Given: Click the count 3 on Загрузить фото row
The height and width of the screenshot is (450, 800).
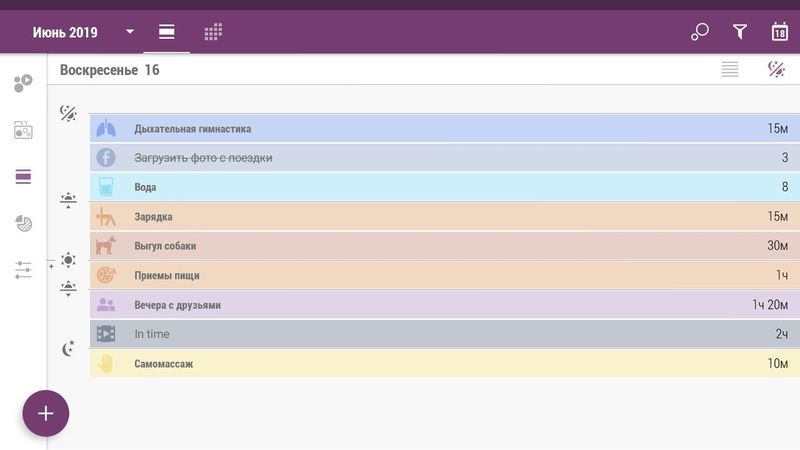Looking at the screenshot, I should pyautogui.click(x=785, y=158).
